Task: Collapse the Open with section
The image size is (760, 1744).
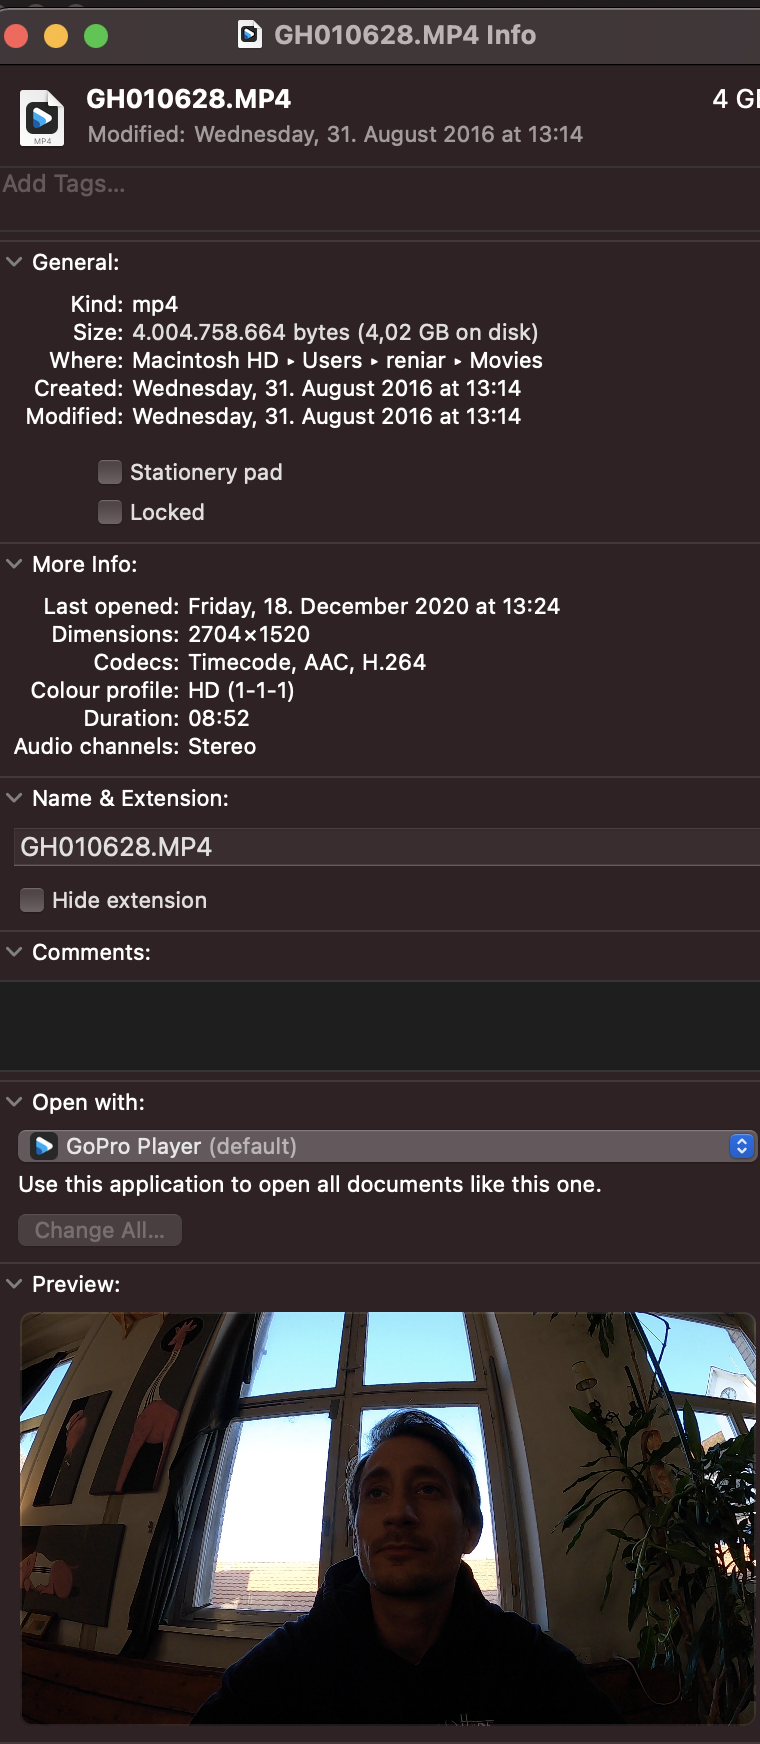Action: (14, 1102)
